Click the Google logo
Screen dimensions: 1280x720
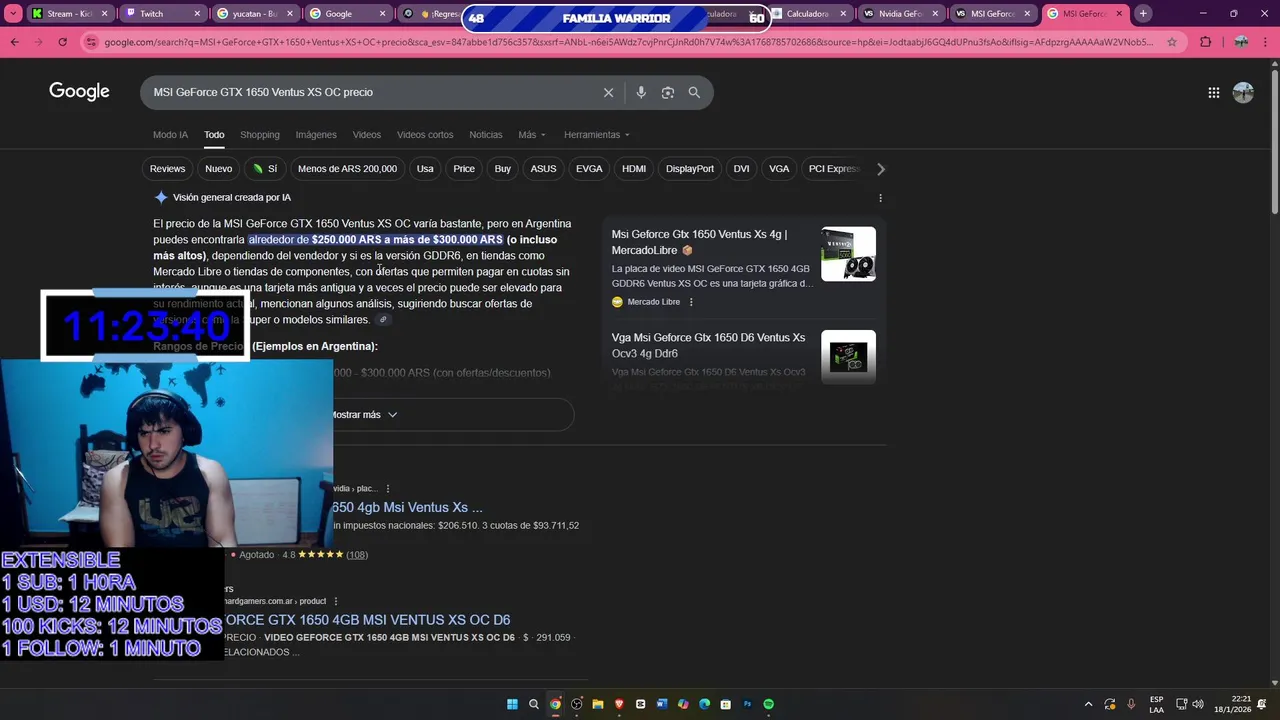pos(79,92)
